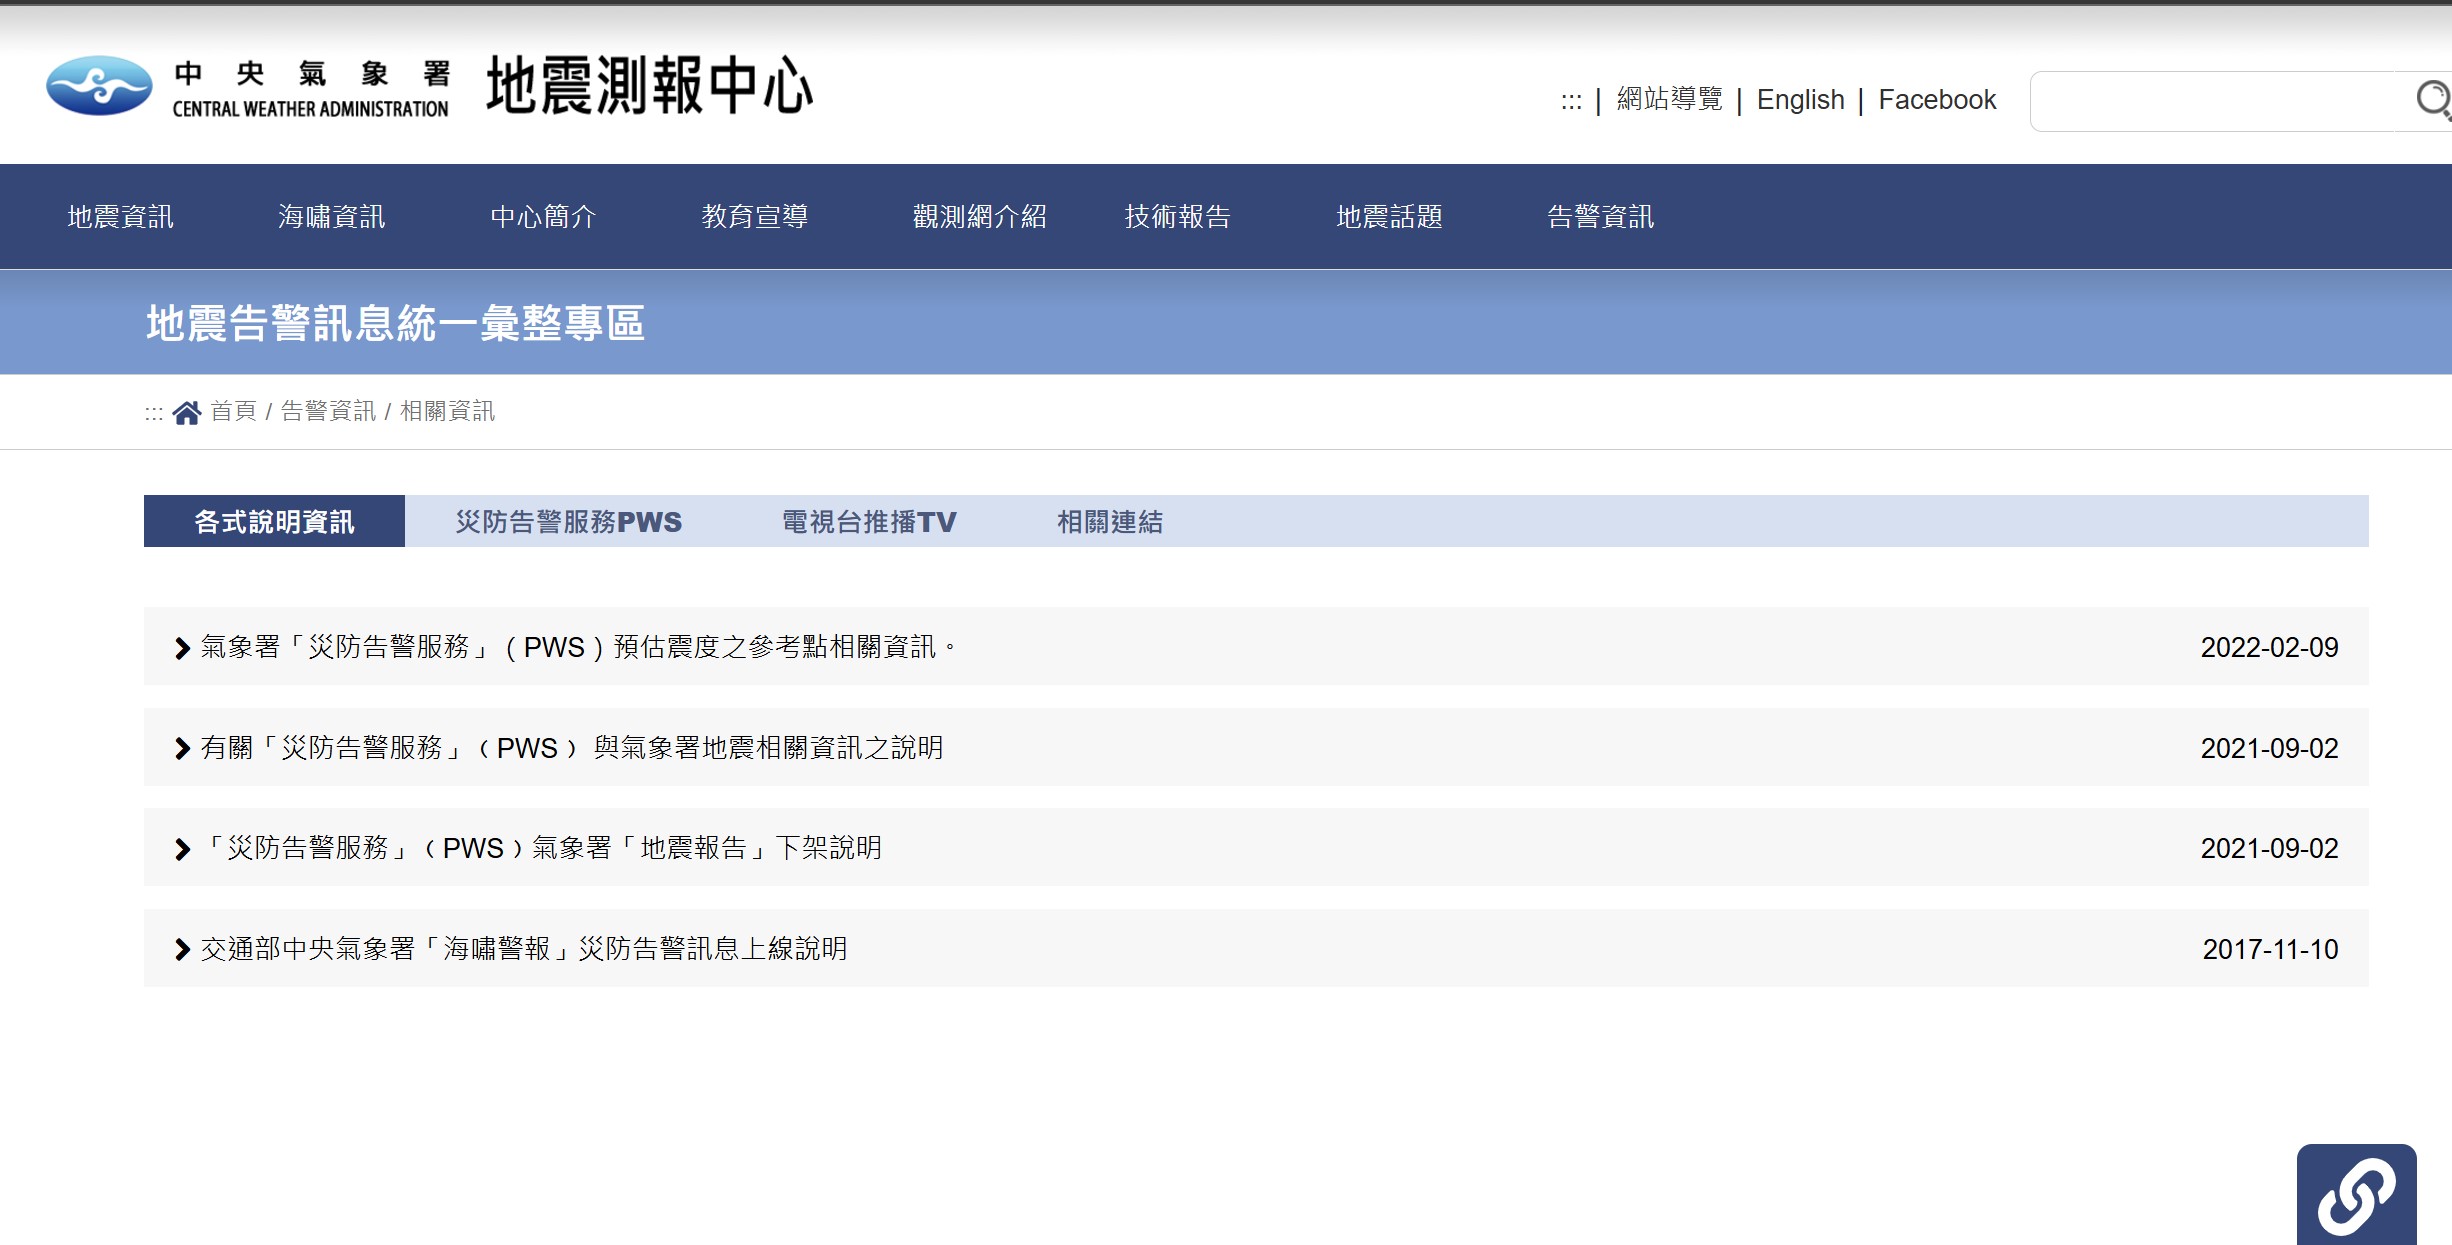Image resolution: width=2452 pixels, height=1245 pixels.
Task: Select the 各式說明資訊 tab
Action: [x=274, y=522]
